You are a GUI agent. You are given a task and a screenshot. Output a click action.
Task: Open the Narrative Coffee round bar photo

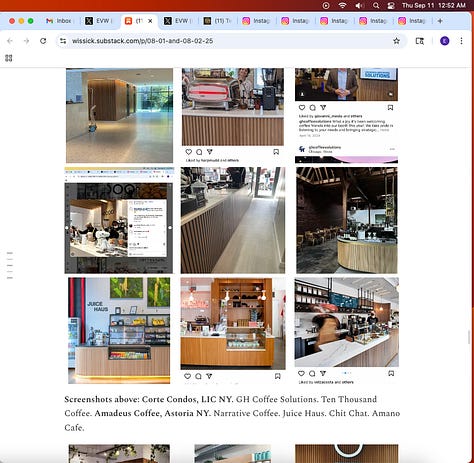(347, 220)
